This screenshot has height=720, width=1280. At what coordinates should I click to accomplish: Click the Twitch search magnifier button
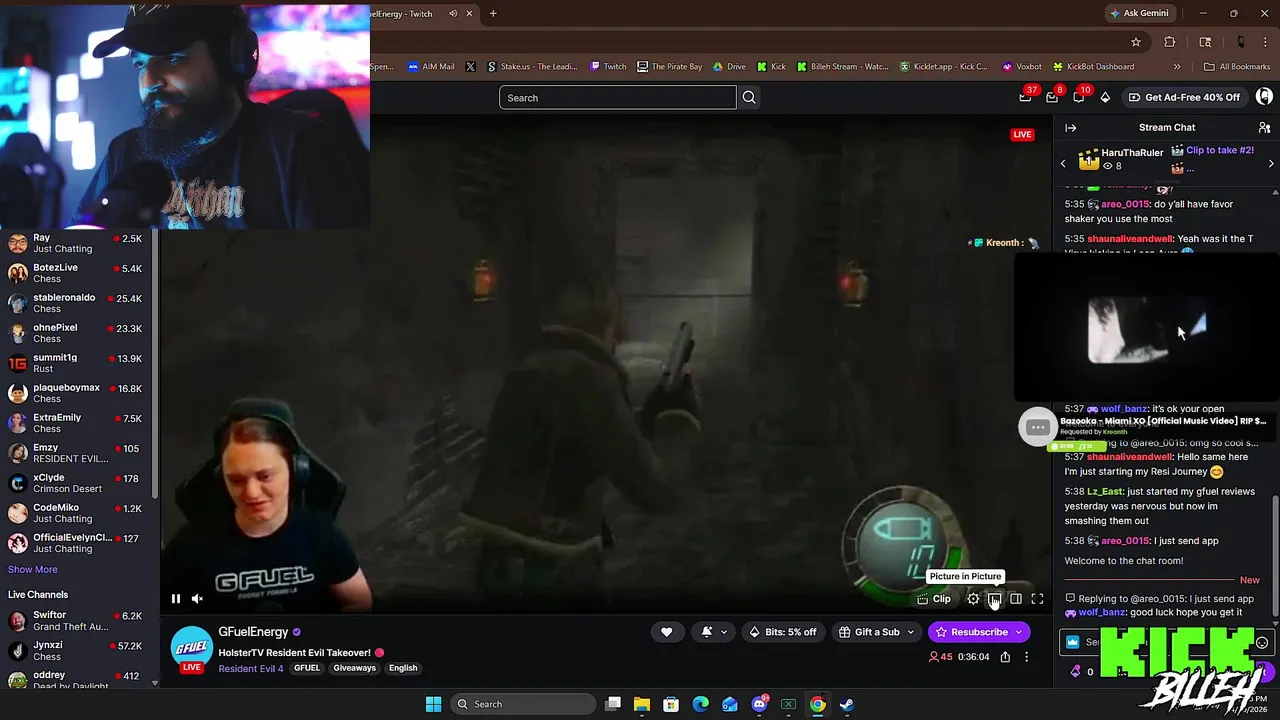[749, 97]
